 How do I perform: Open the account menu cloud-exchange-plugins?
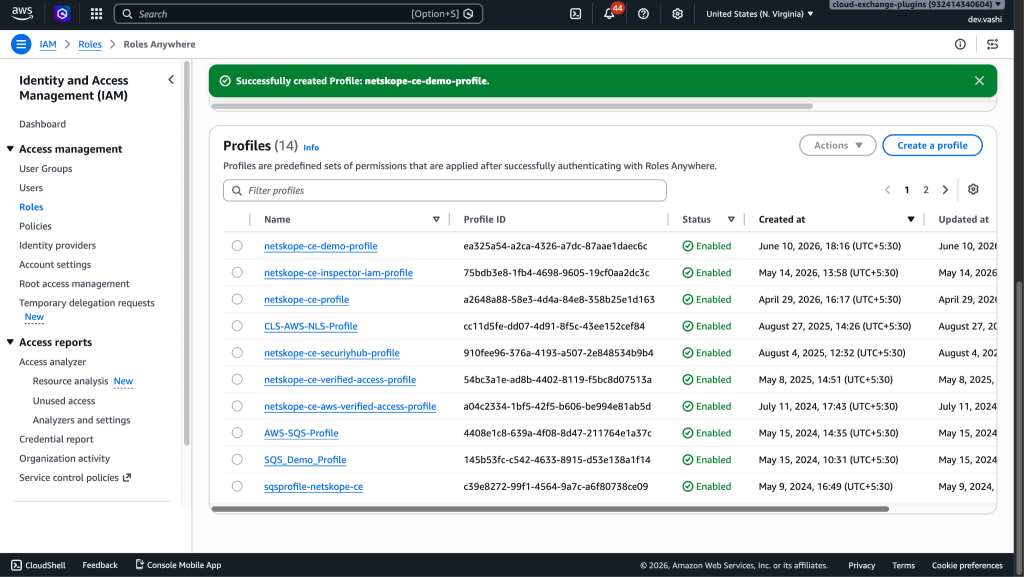tap(916, 5)
